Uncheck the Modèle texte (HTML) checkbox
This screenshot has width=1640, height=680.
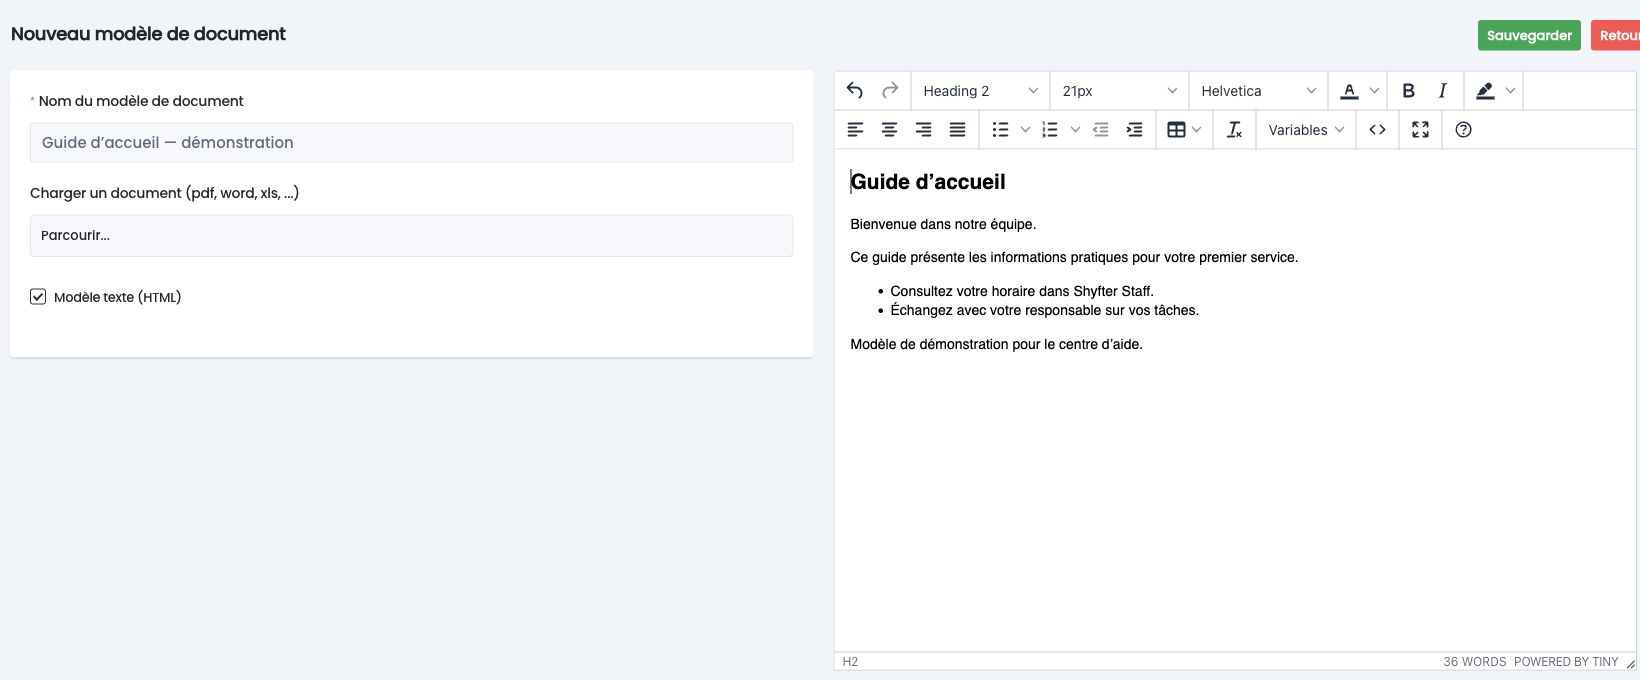click(38, 296)
